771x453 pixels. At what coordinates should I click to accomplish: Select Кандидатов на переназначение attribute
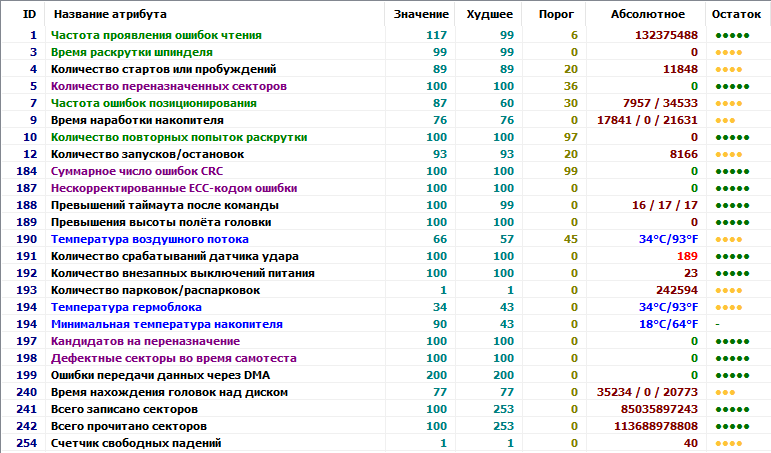pyautogui.click(x=146, y=341)
